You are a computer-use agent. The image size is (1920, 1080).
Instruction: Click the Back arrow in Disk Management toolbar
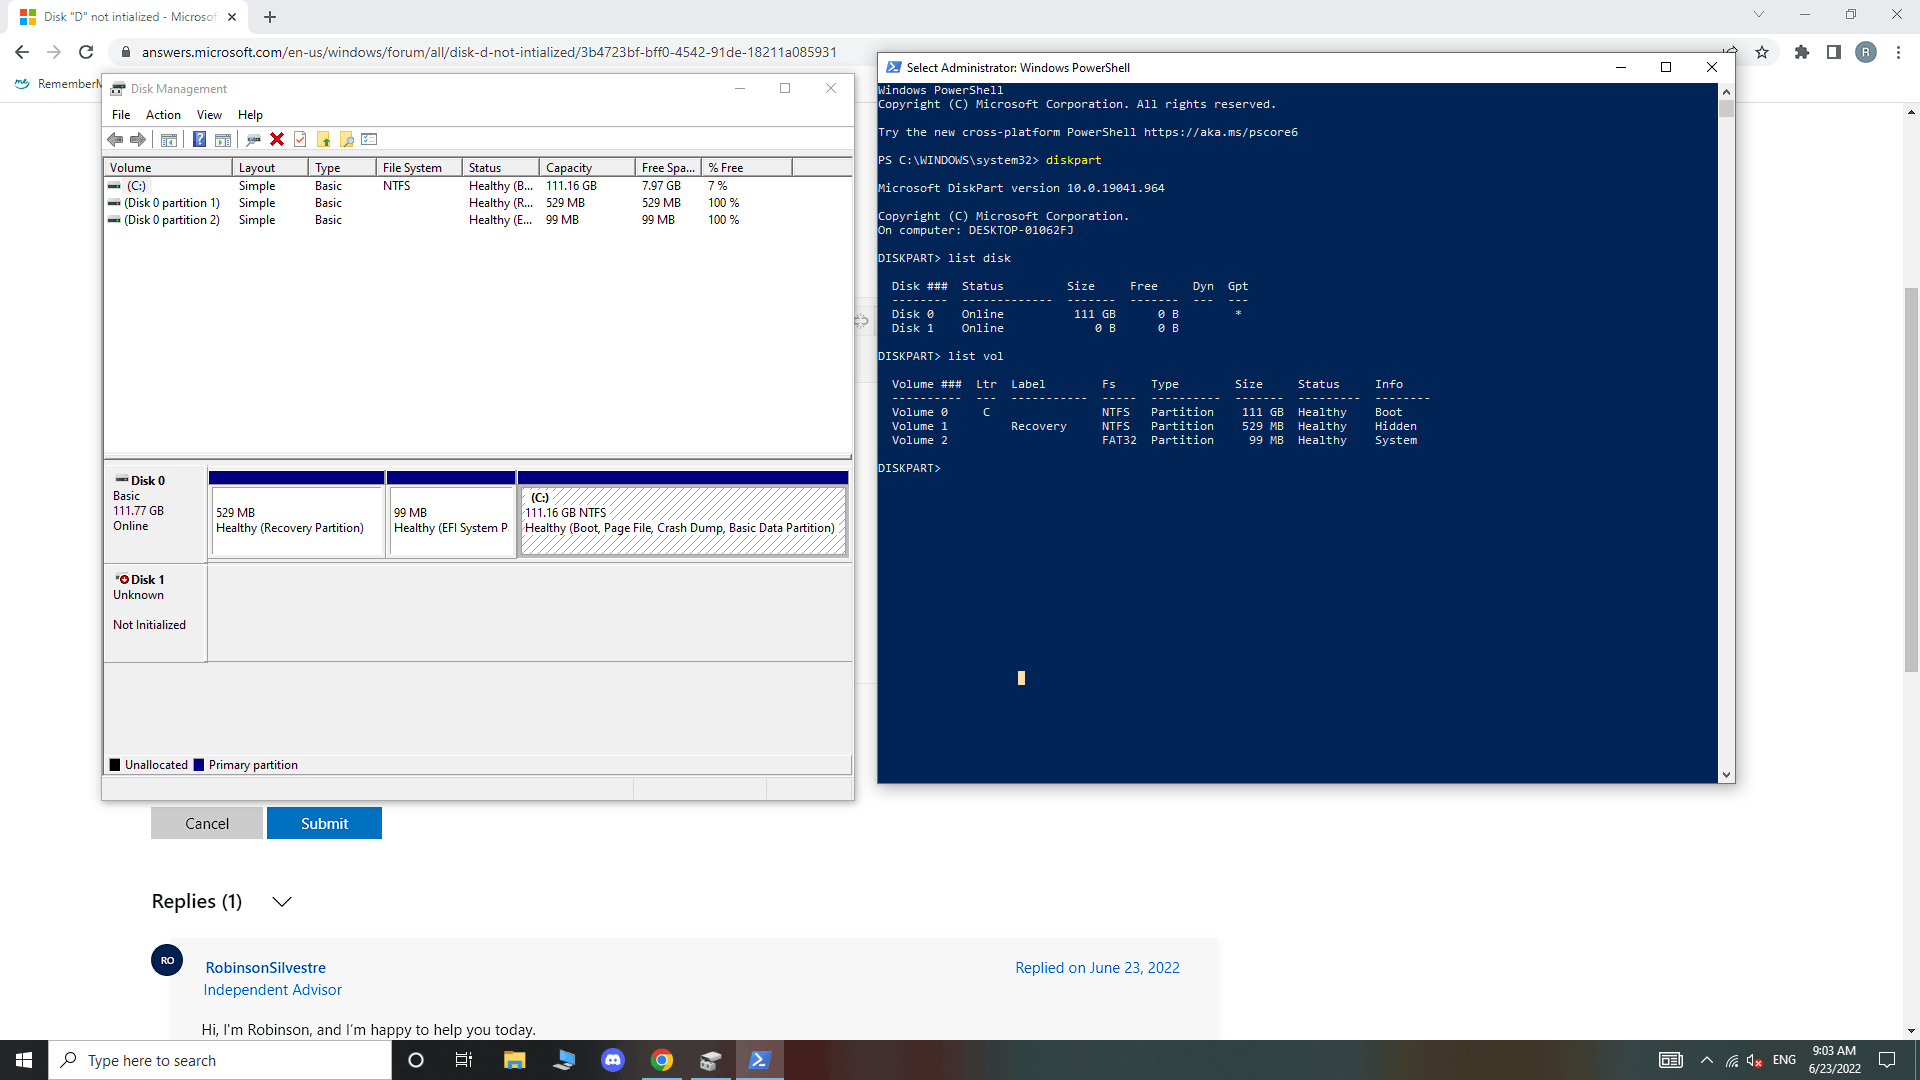[x=115, y=140]
